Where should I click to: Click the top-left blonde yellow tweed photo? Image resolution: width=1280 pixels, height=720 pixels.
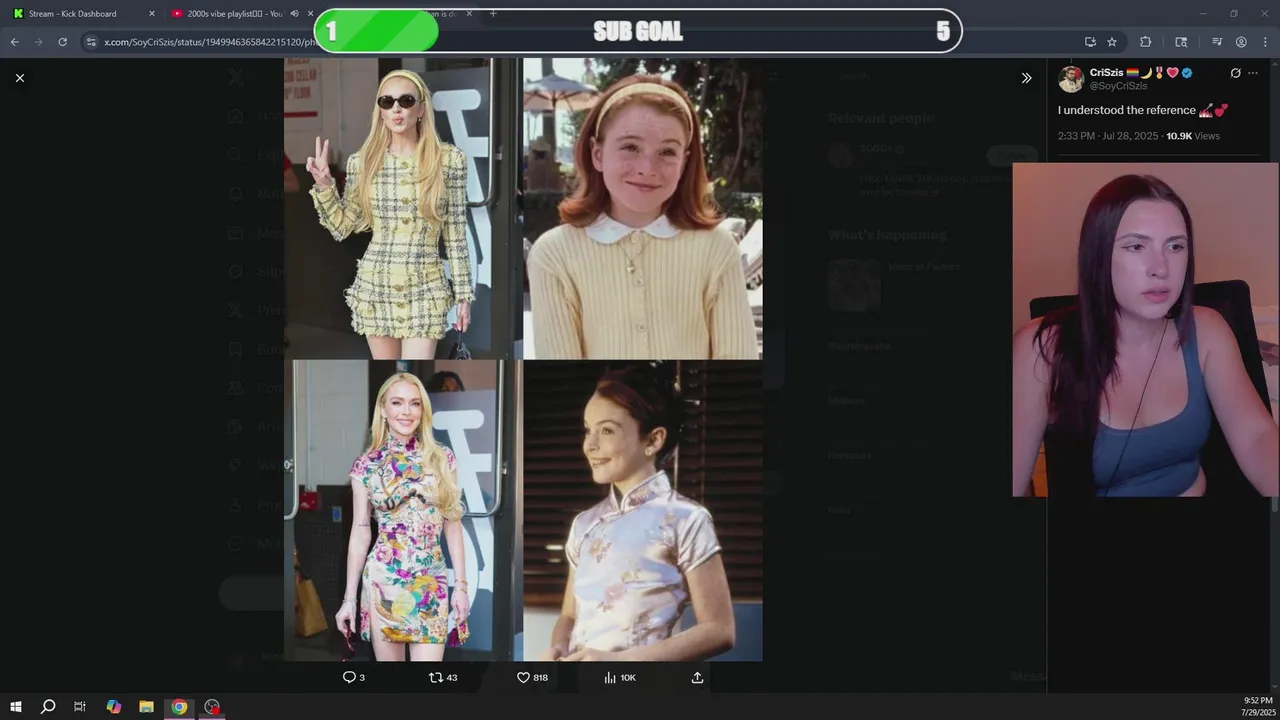pos(402,208)
